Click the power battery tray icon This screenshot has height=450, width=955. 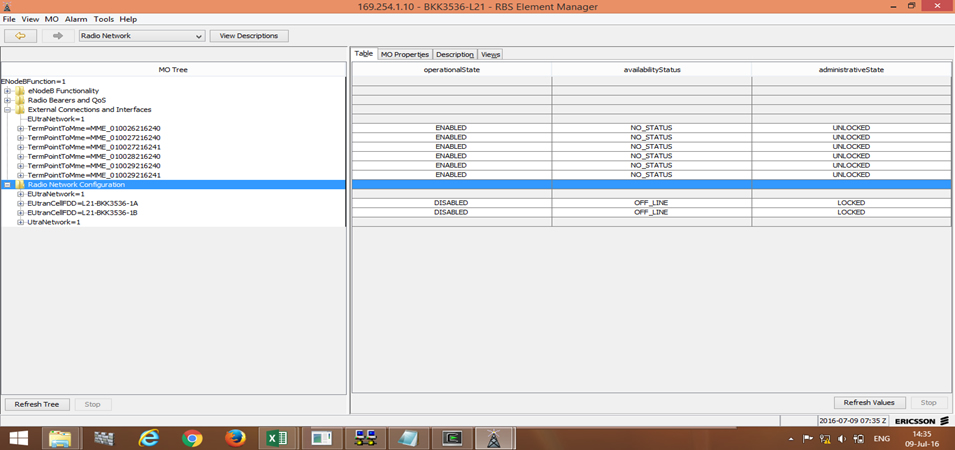[859, 438]
